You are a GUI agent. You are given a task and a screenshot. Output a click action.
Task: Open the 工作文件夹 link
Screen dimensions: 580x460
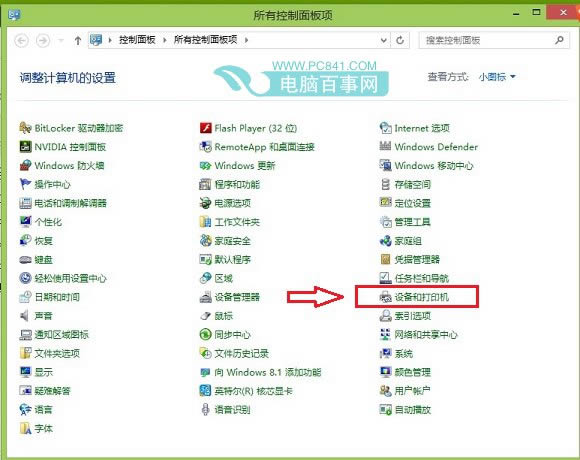click(x=237, y=222)
